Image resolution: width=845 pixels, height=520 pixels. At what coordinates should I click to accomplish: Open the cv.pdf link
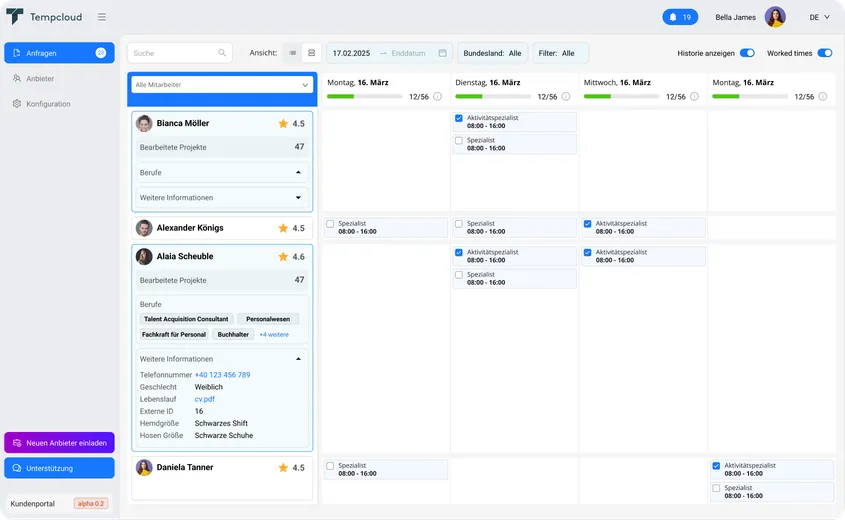click(x=205, y=399)
